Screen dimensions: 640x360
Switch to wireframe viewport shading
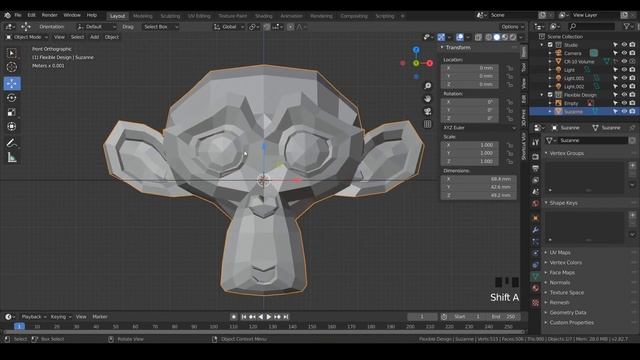tap(489, 37)
